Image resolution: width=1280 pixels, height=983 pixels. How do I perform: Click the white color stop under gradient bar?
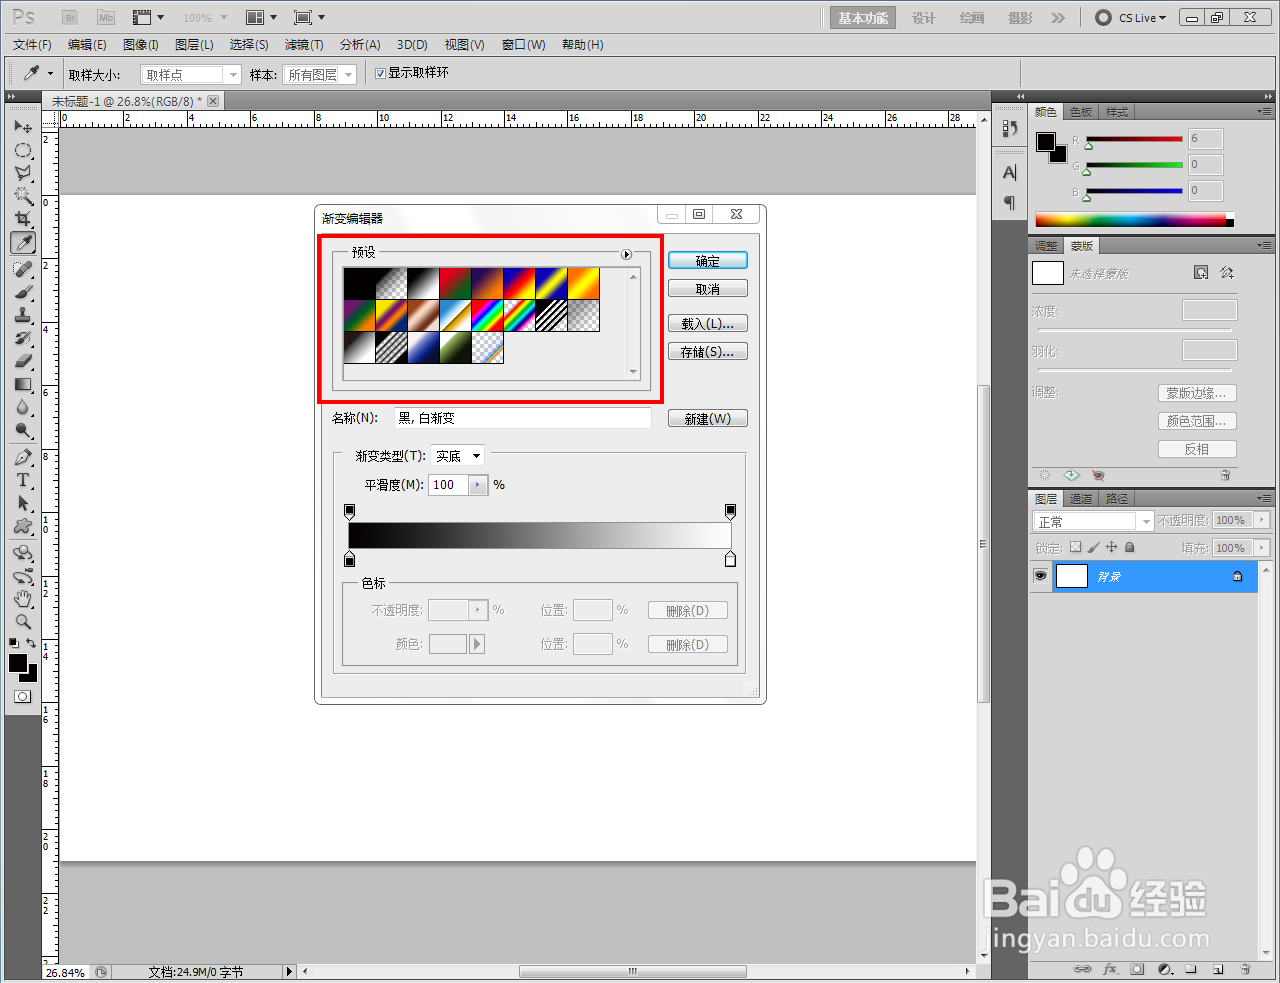coord(730,559)
